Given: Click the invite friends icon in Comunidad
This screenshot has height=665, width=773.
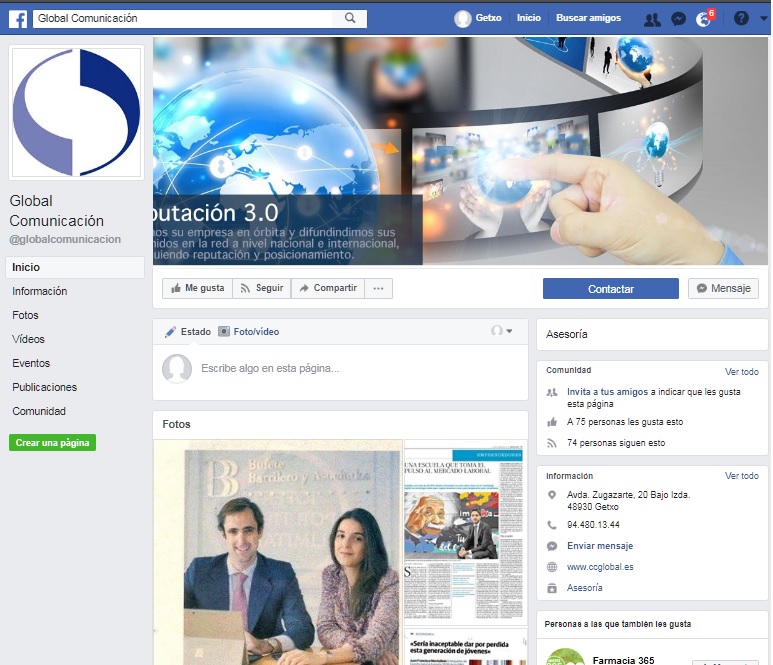Looking at the screenshot, I should coord(552,392).
